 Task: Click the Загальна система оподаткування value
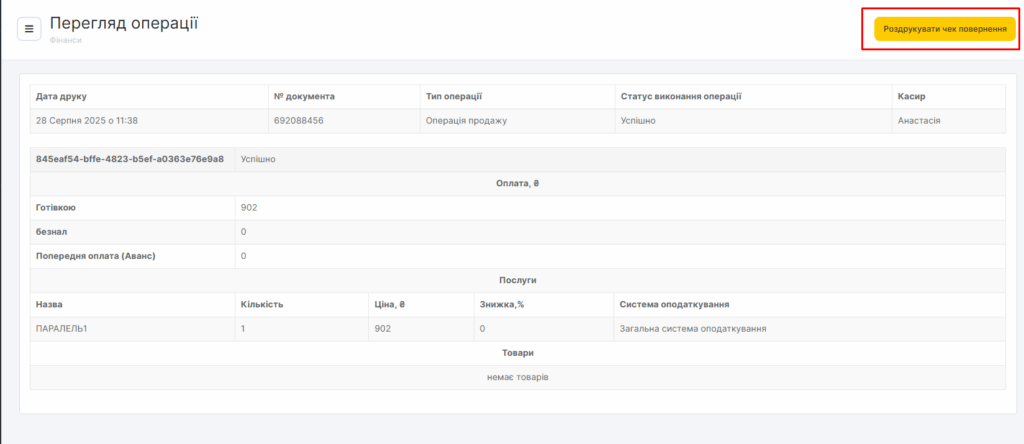tap(699, 328)
